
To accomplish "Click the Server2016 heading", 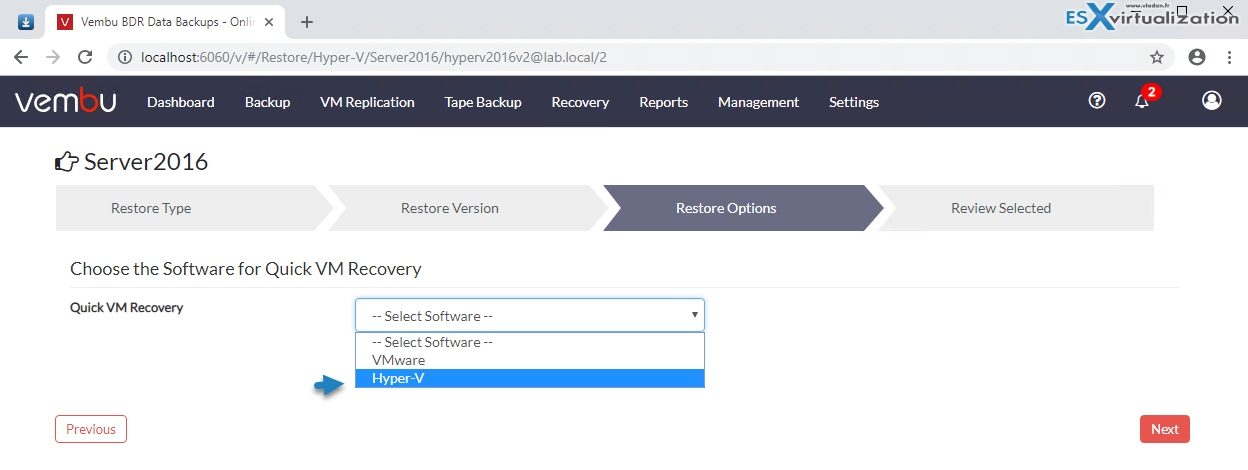I will pyautogui.click(x=146, y=161).
